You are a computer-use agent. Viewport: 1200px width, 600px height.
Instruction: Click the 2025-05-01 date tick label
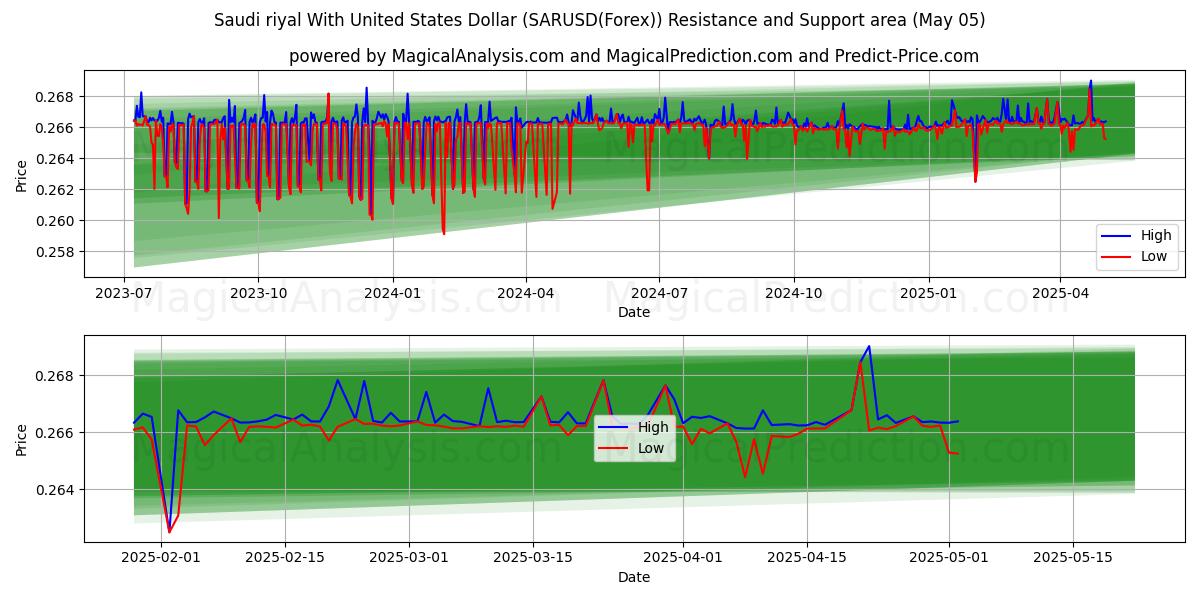[950, 557]
